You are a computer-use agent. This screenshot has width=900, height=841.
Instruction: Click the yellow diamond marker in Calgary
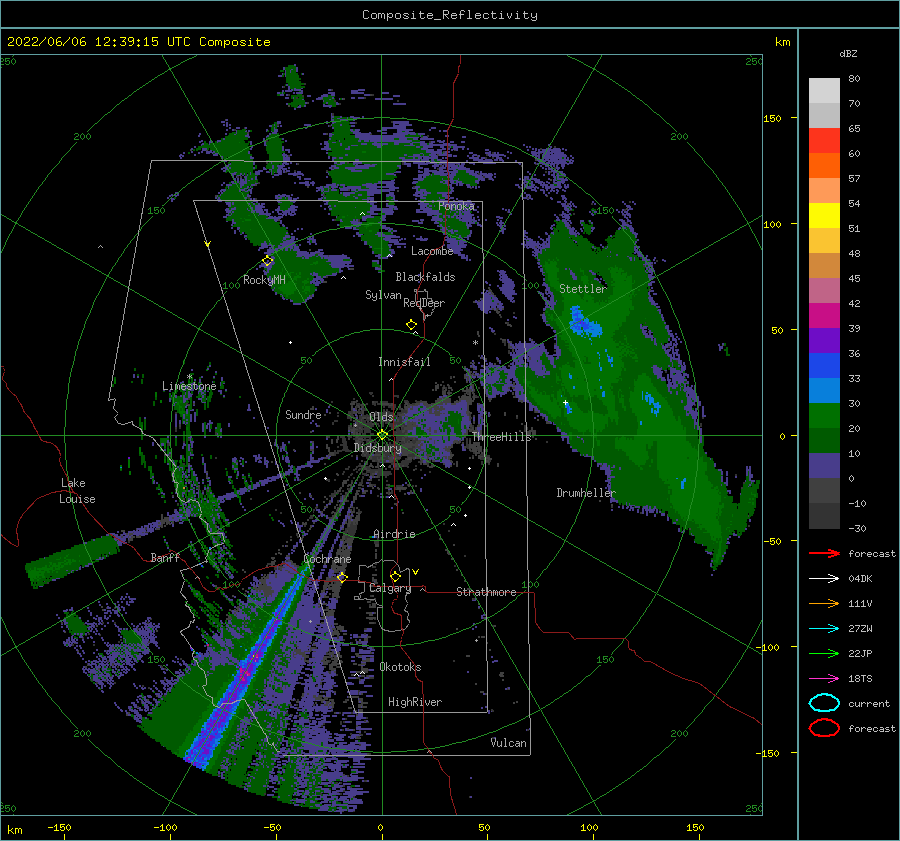[x=395, y=576]
